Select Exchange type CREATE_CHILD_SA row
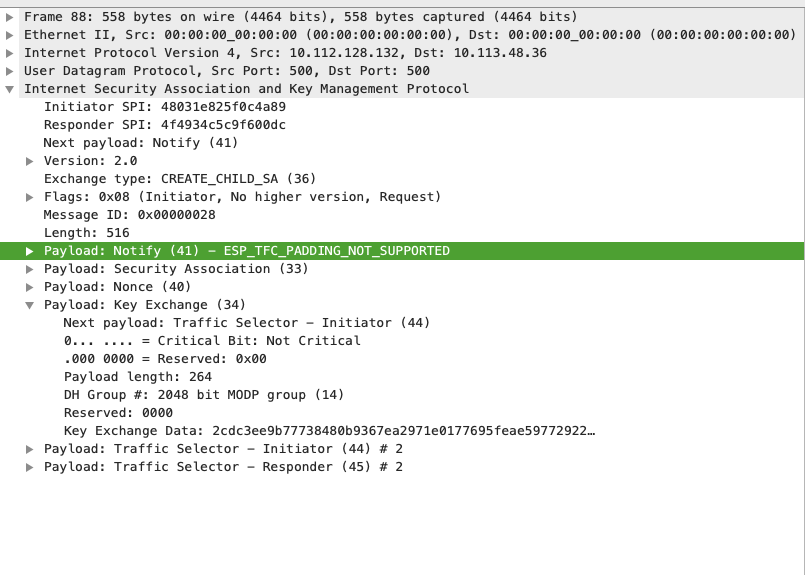 tap(179, 179)
